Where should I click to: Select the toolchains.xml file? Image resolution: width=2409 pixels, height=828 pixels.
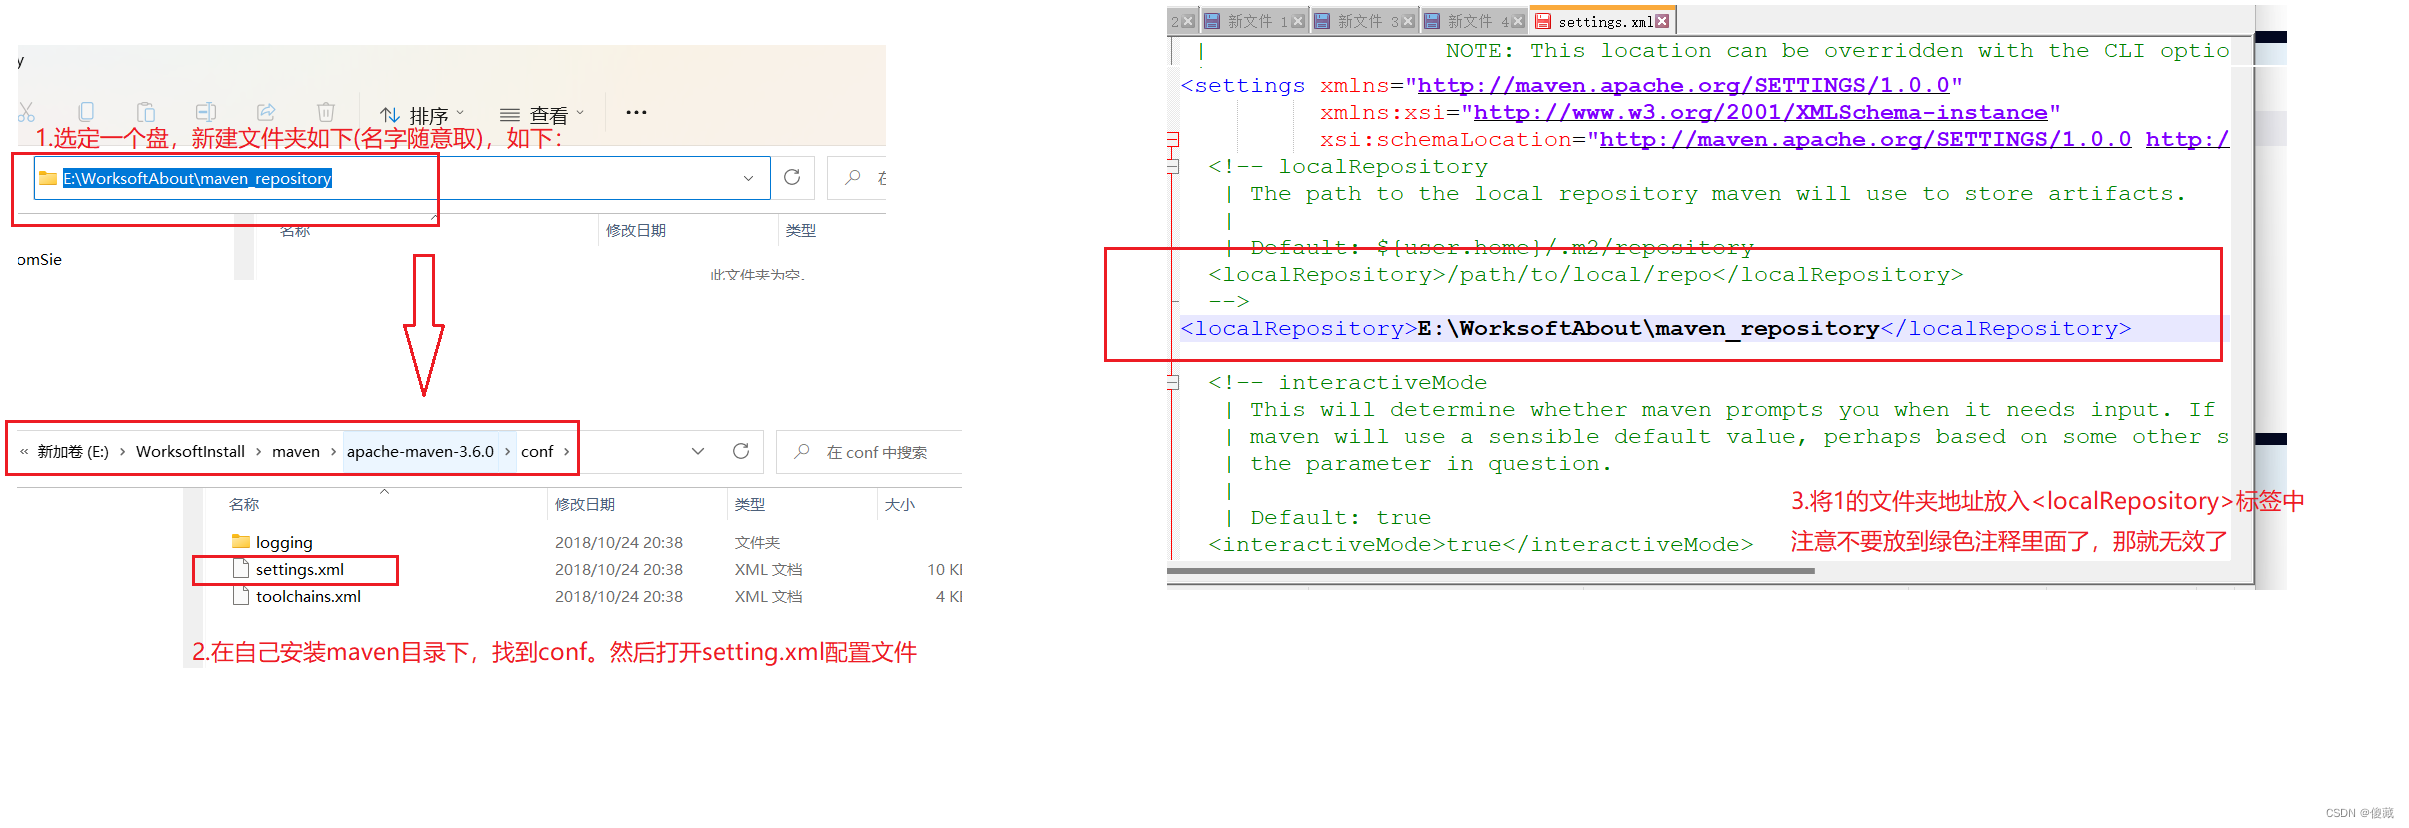coord(308,596)
